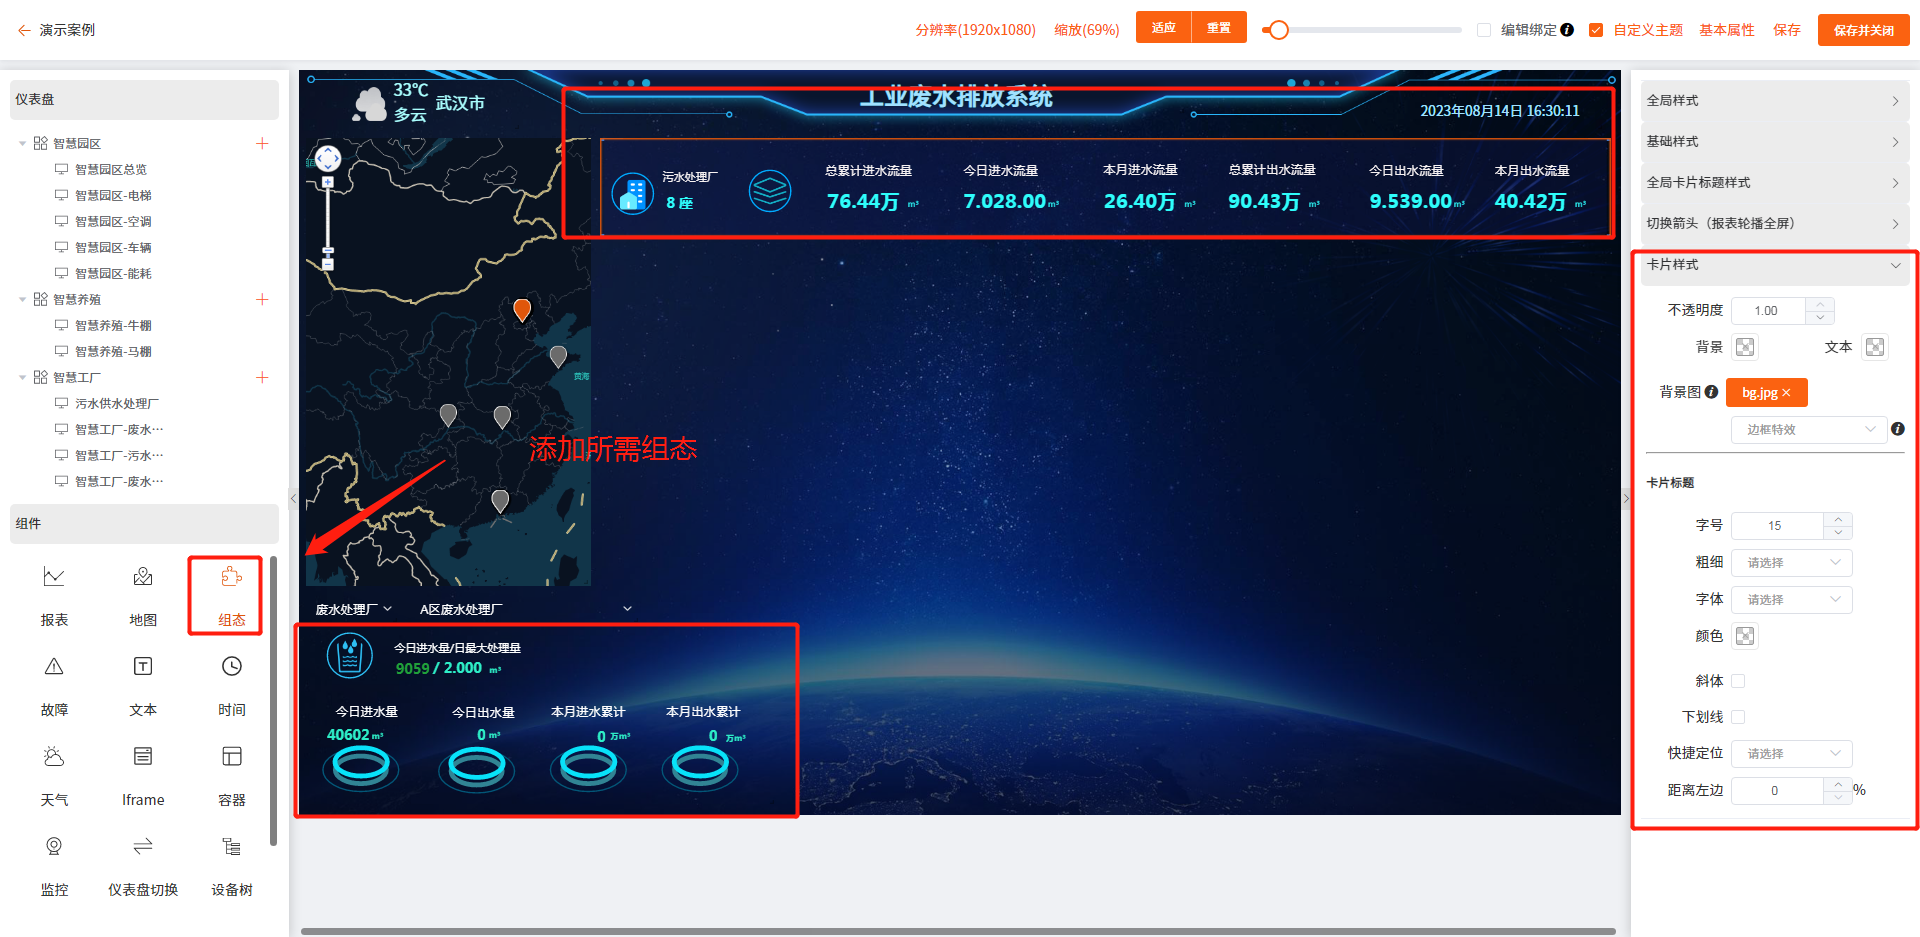Add a dashboard under 智慧工厂 with plus
The image size is (1920, 937).
click(x=262, y=377)
